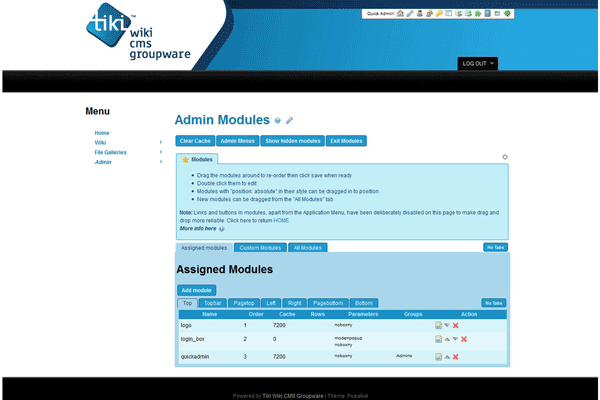Click the Add module button
The width and height of the screenshot is (600, 400).
click(x=196, y=289)
